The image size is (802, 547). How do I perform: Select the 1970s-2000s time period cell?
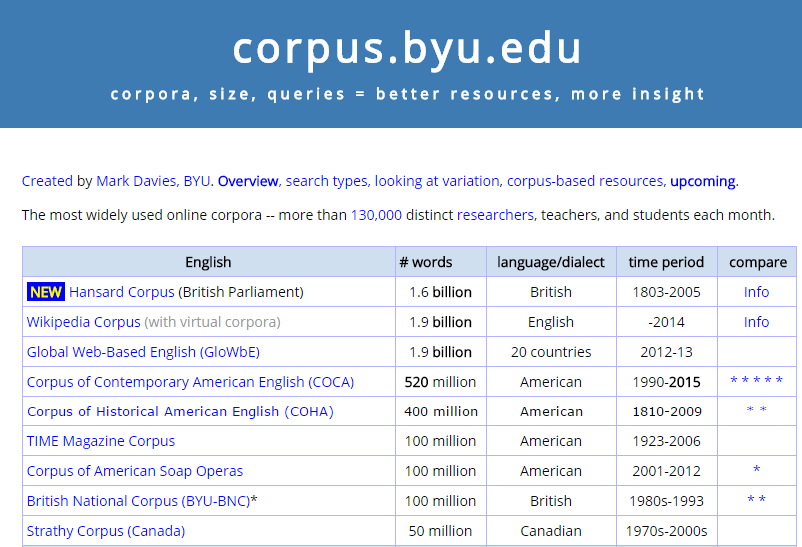(666, 531)
